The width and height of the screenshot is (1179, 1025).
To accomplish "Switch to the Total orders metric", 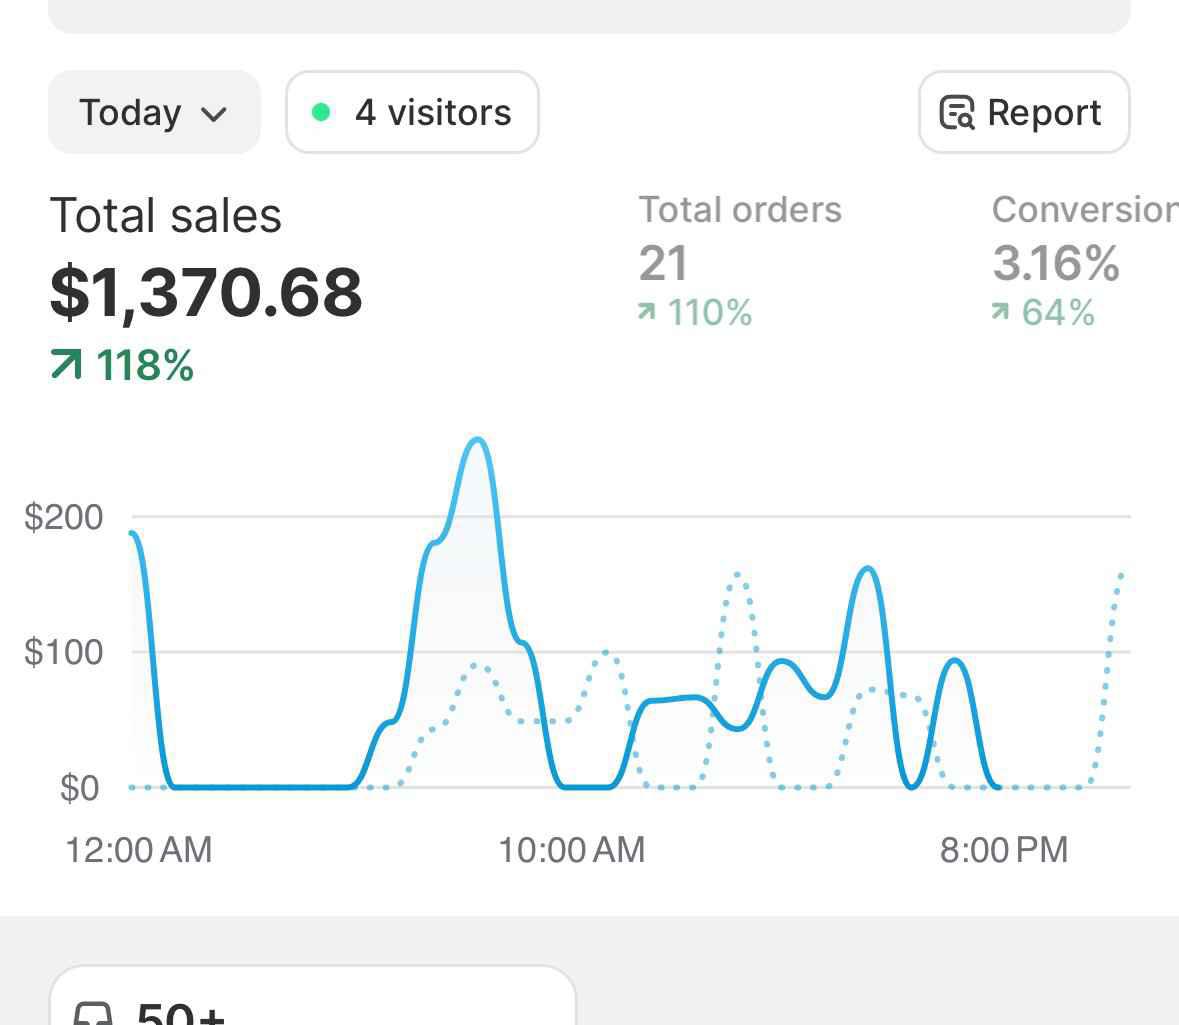I will [x=740, y=210].
